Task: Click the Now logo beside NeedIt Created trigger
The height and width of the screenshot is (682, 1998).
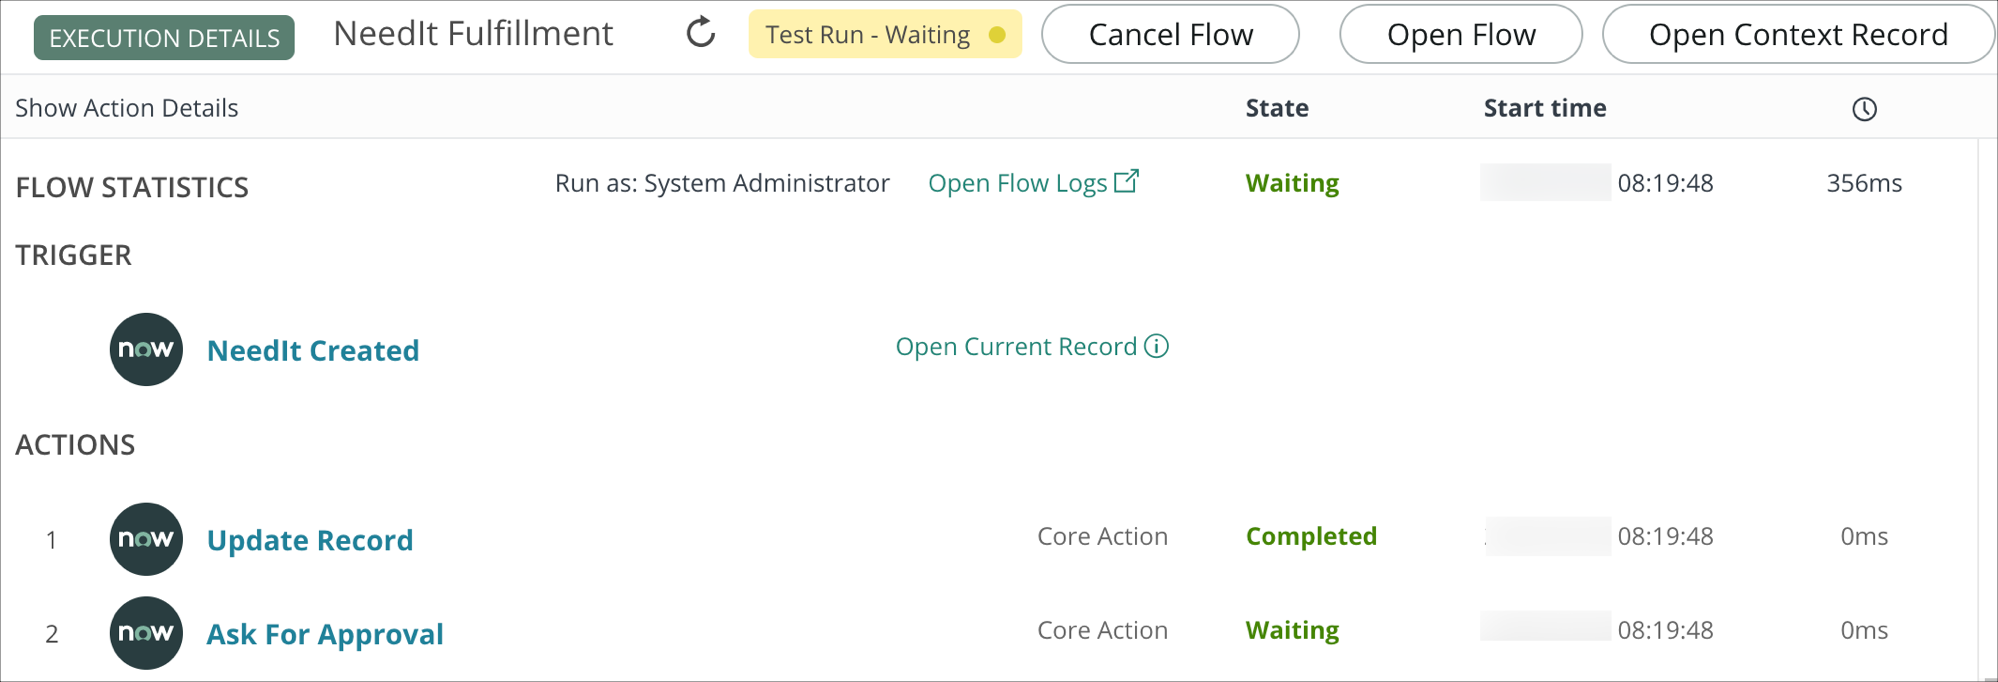Action: [x=145, y=349]
